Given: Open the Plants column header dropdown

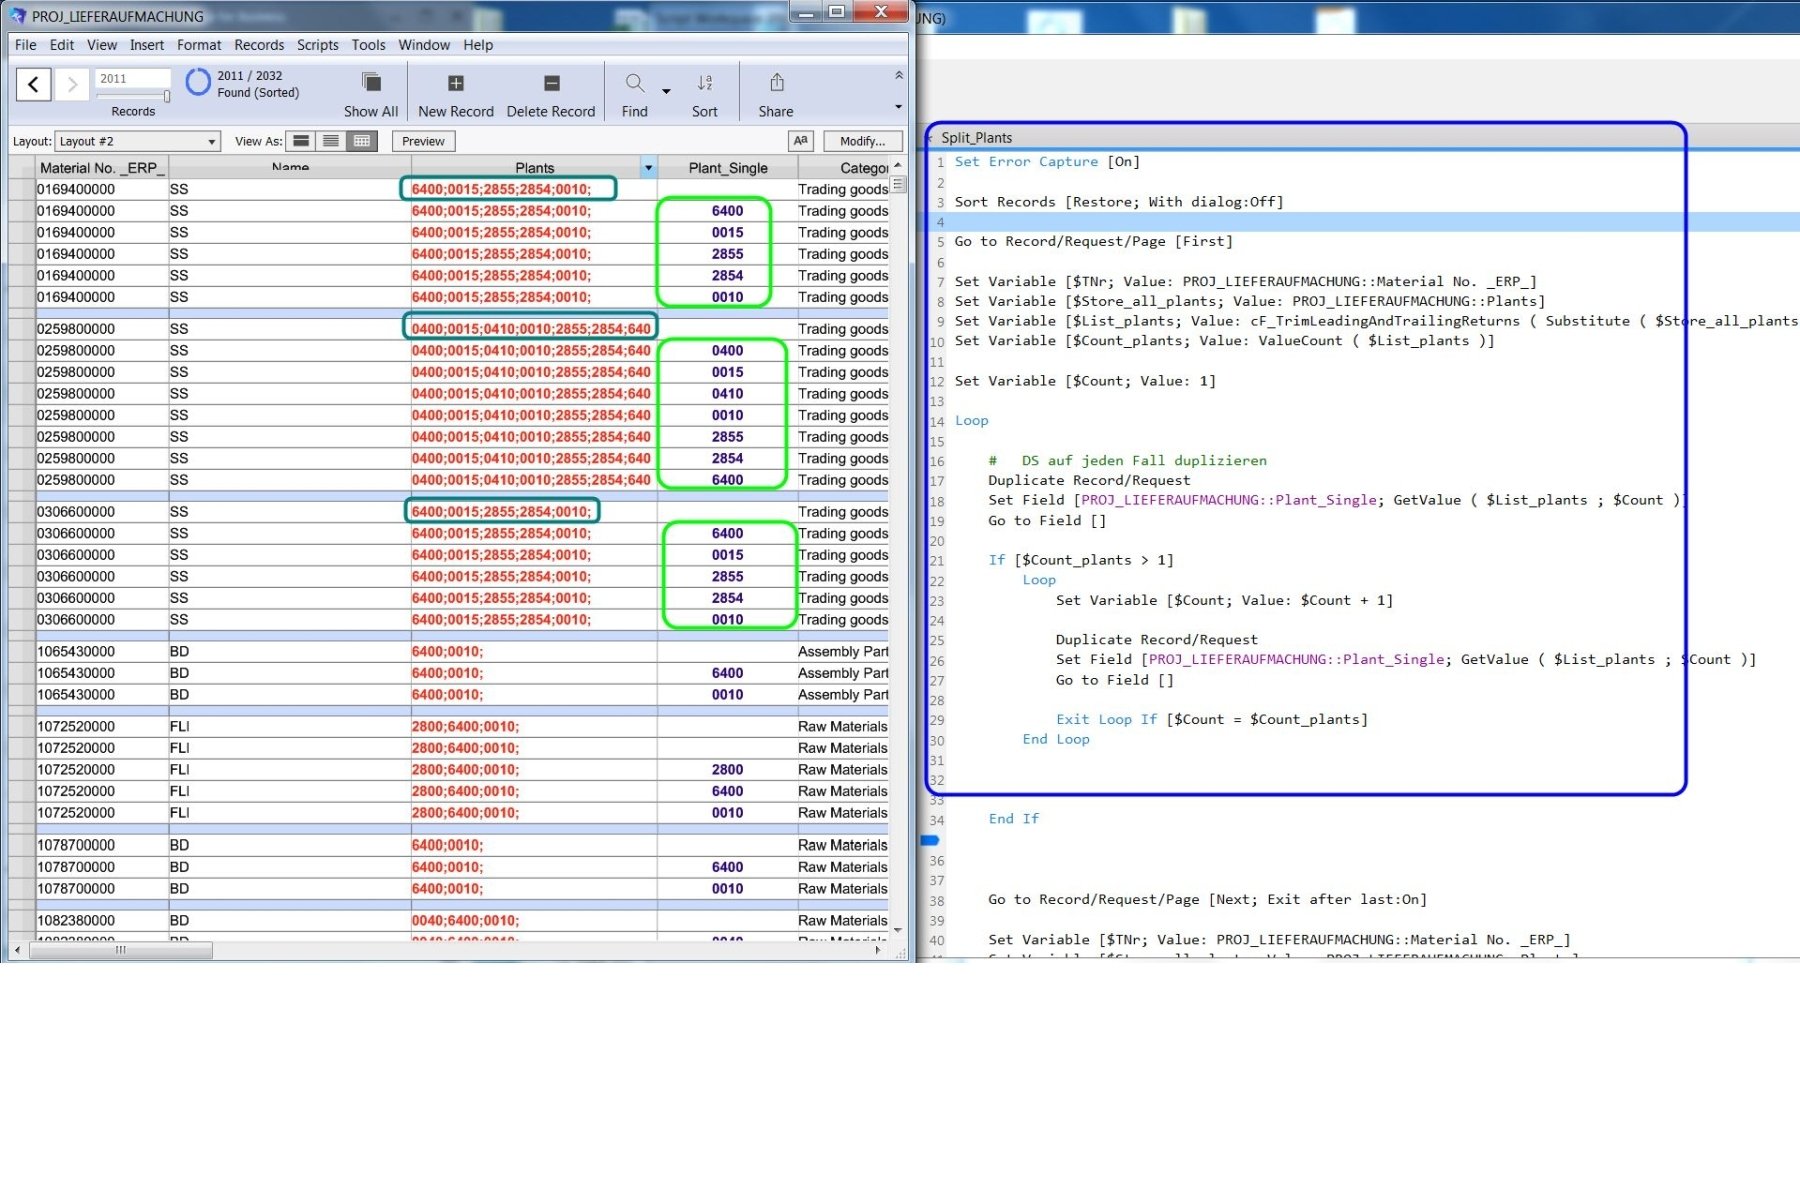Looking at the screenshot, I should pyautogui.click(x=648, y=168).
